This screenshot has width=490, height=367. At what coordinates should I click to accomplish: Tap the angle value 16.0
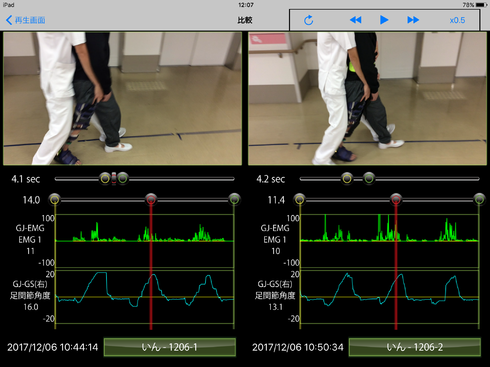(x=31, y=307)
